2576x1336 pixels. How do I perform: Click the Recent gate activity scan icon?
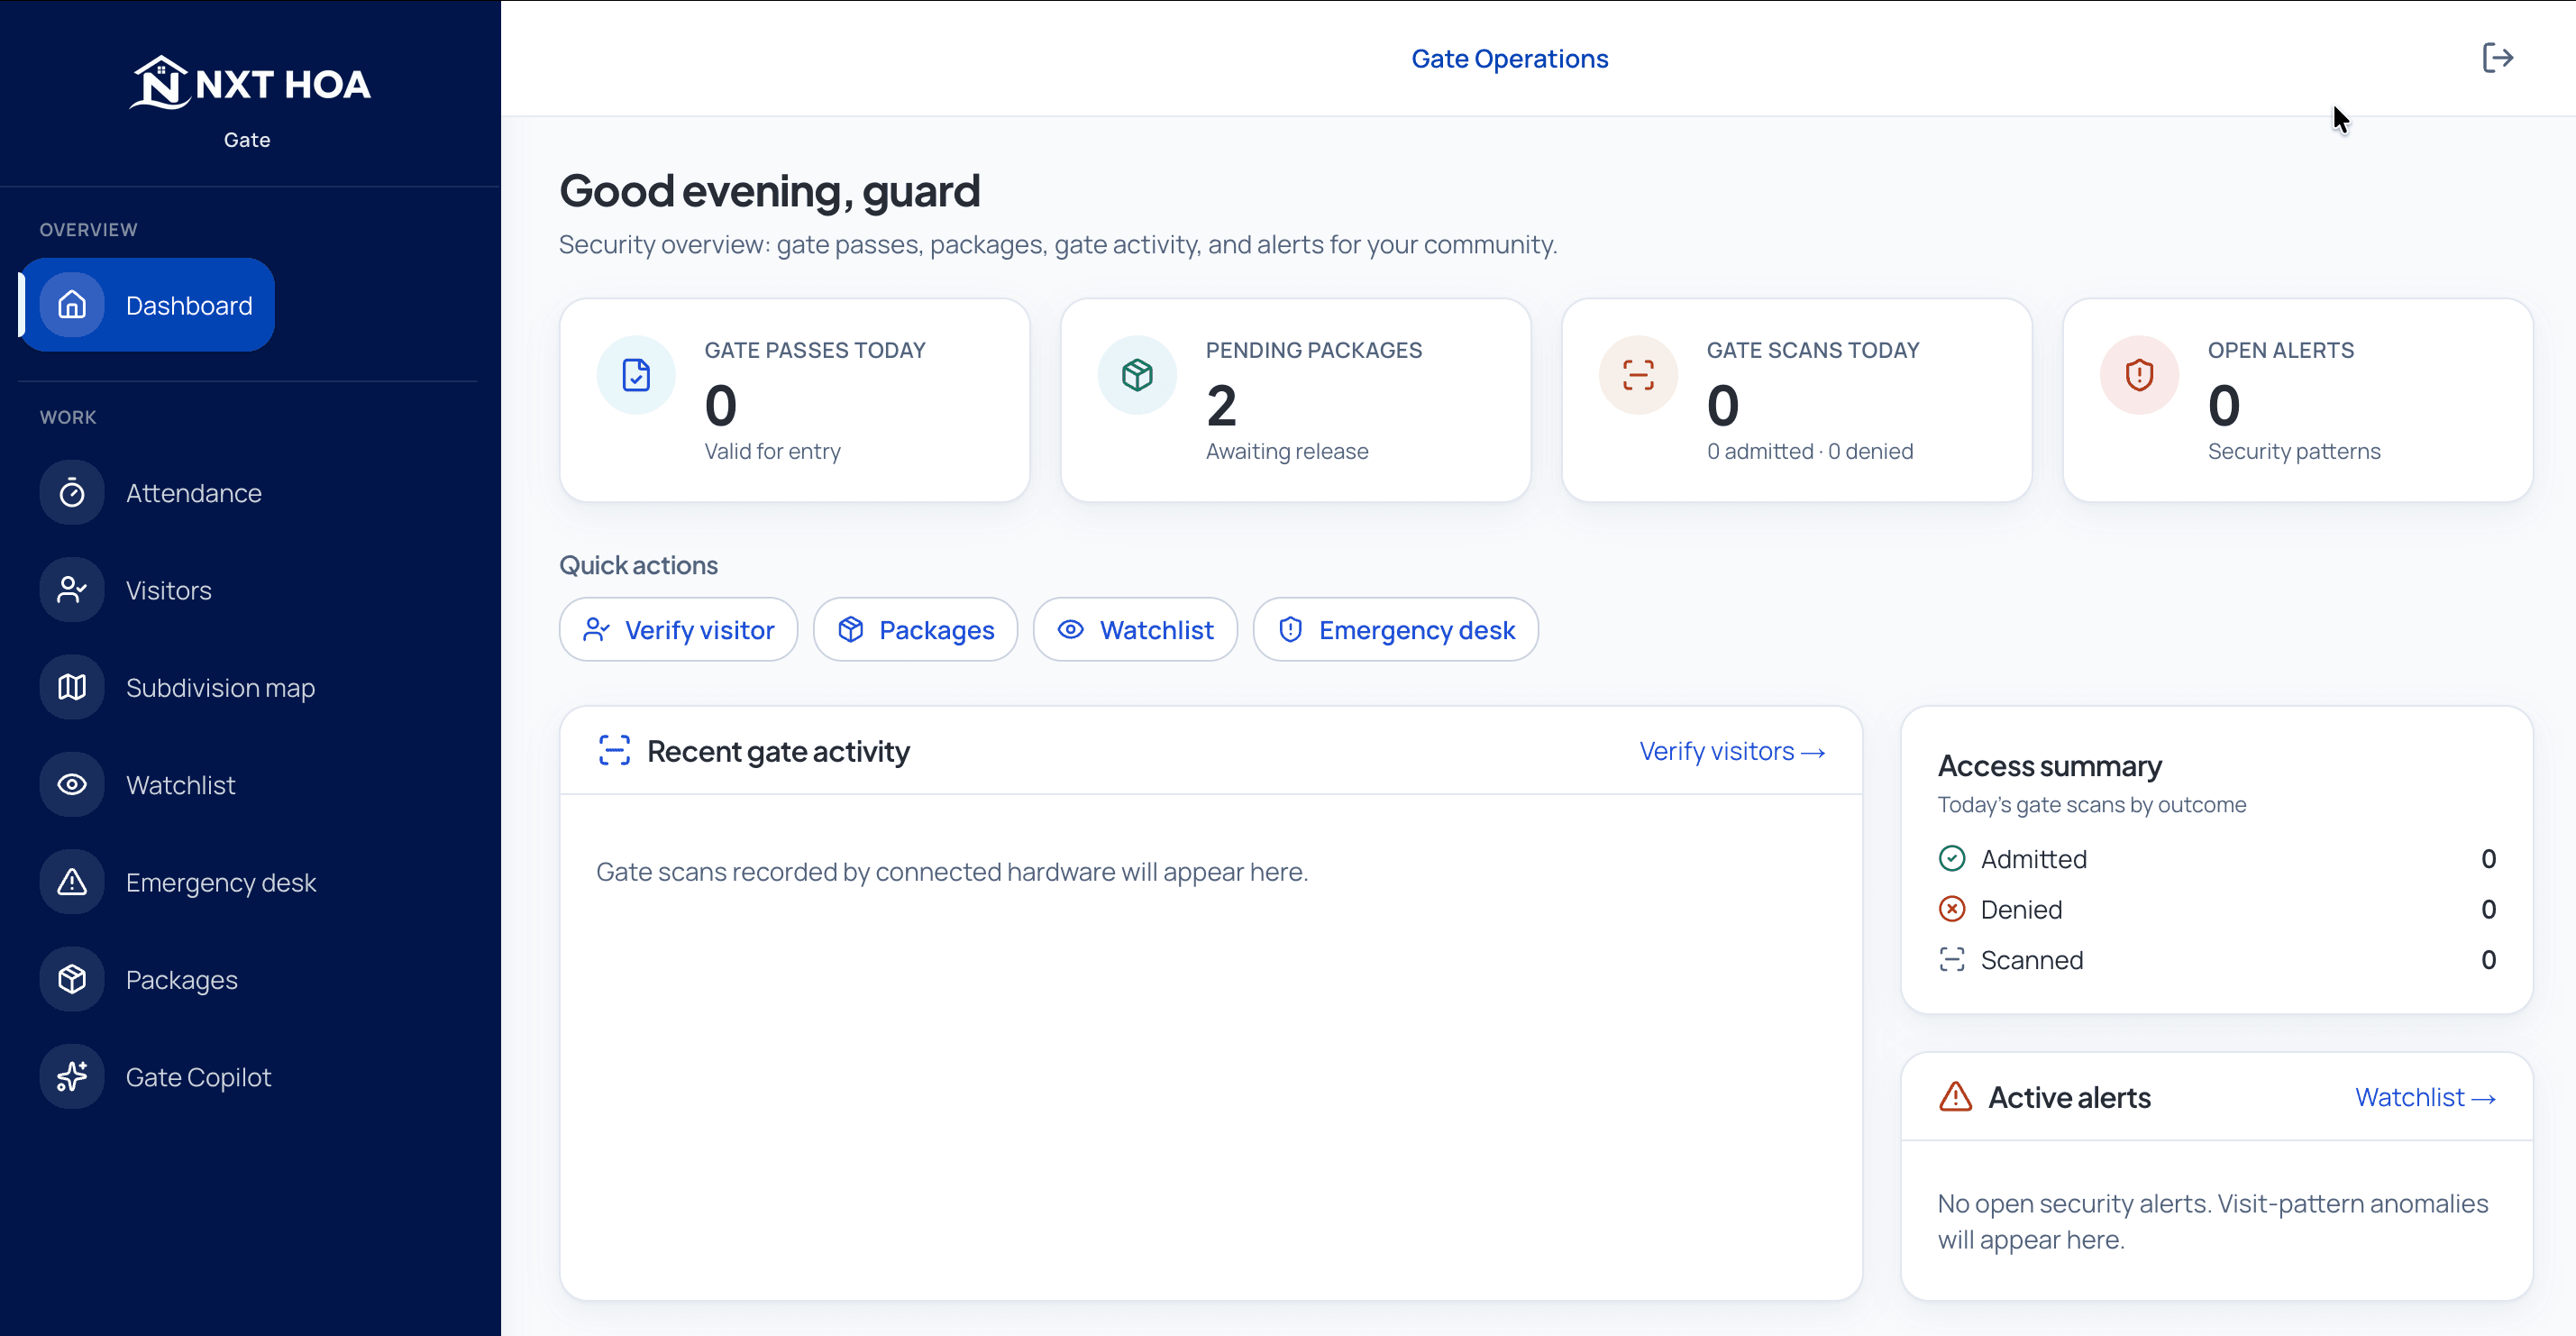(614, 751)
